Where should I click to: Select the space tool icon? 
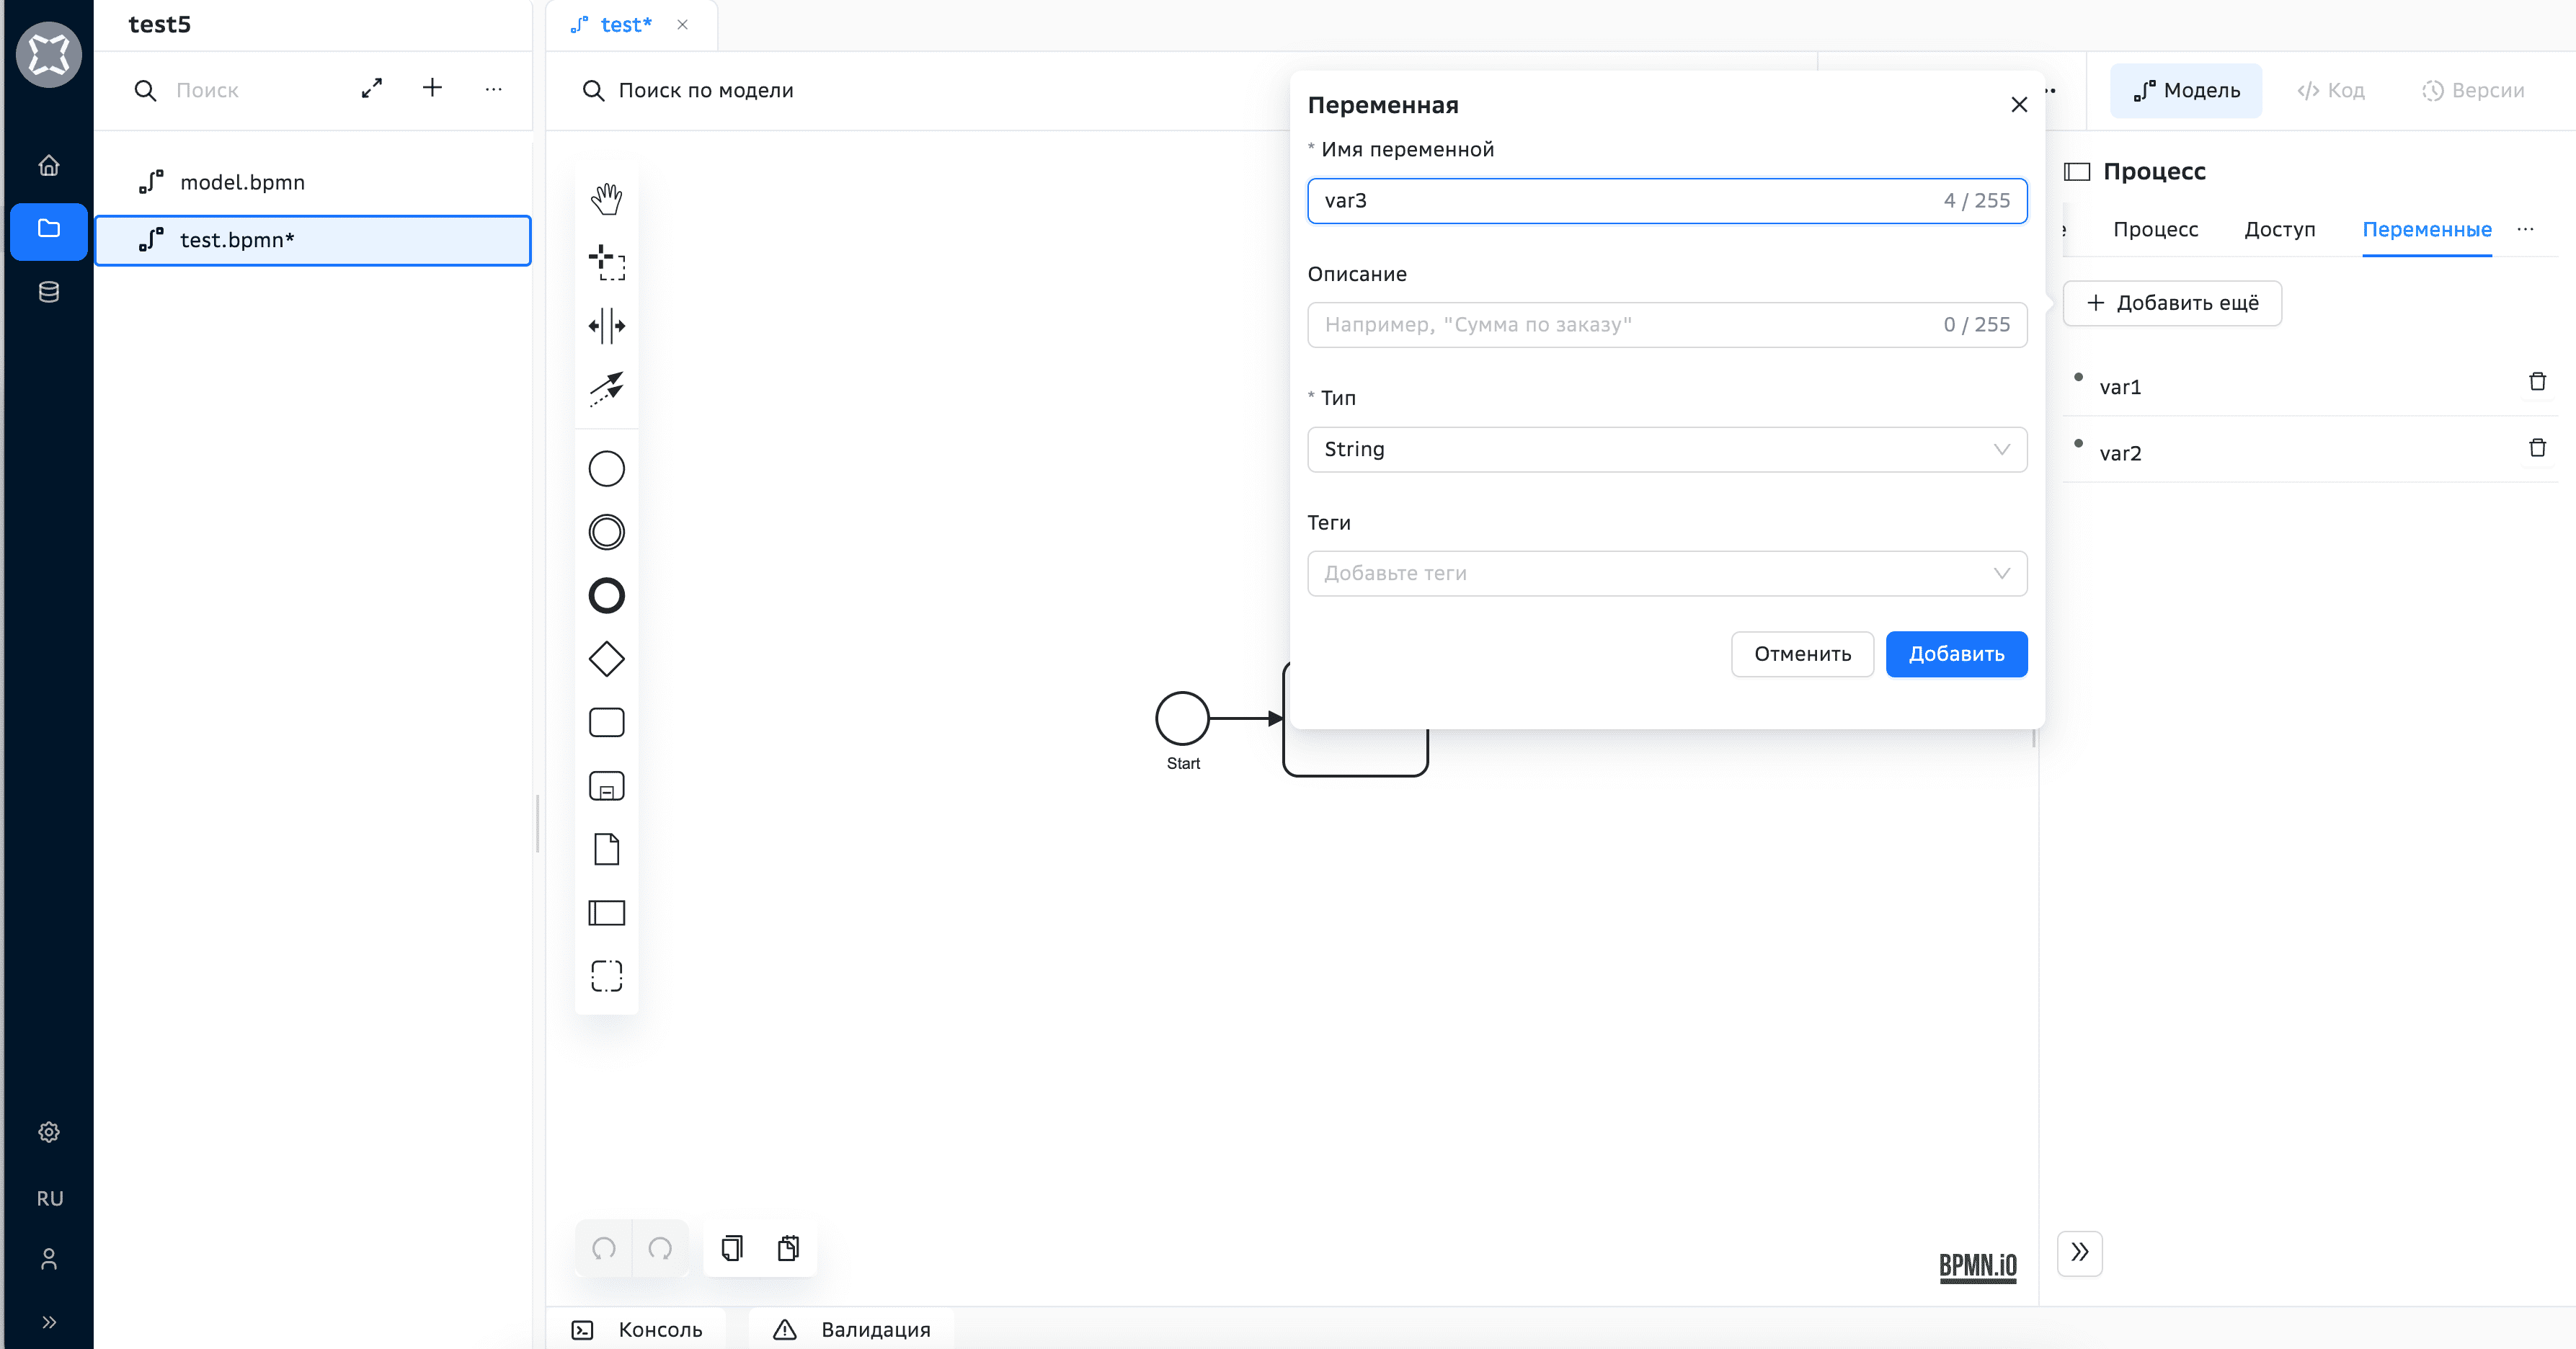606,326
